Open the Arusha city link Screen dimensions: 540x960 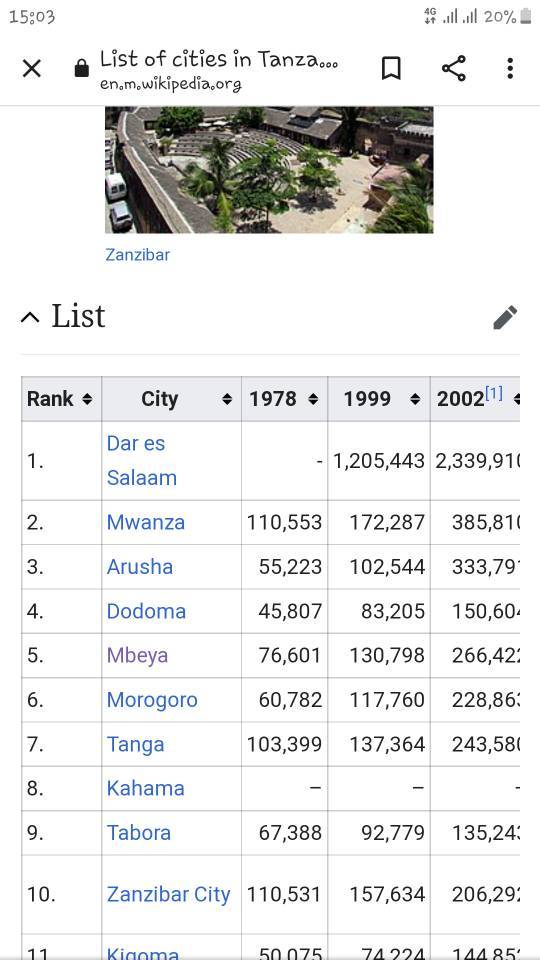[140, 567]
